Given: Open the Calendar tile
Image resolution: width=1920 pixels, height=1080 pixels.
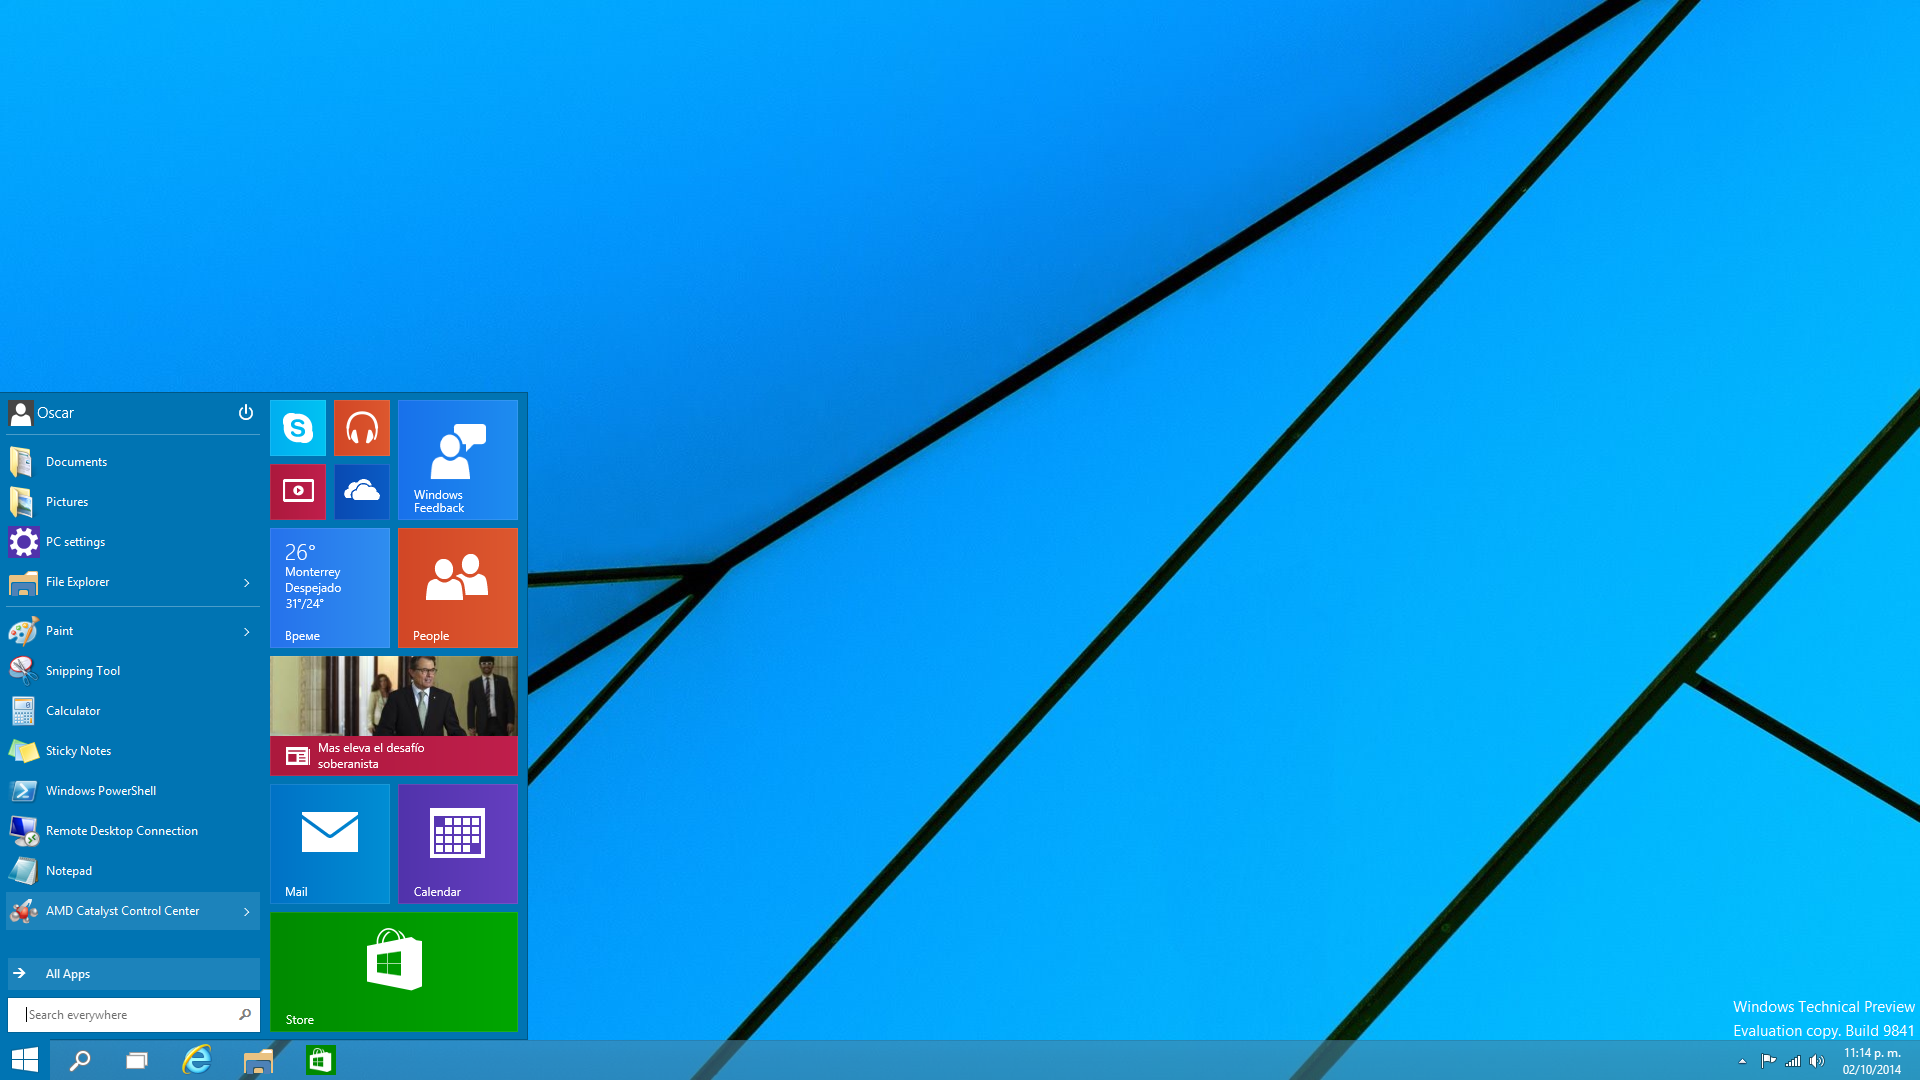Looking at the screenshot, I should coord(457,843).
